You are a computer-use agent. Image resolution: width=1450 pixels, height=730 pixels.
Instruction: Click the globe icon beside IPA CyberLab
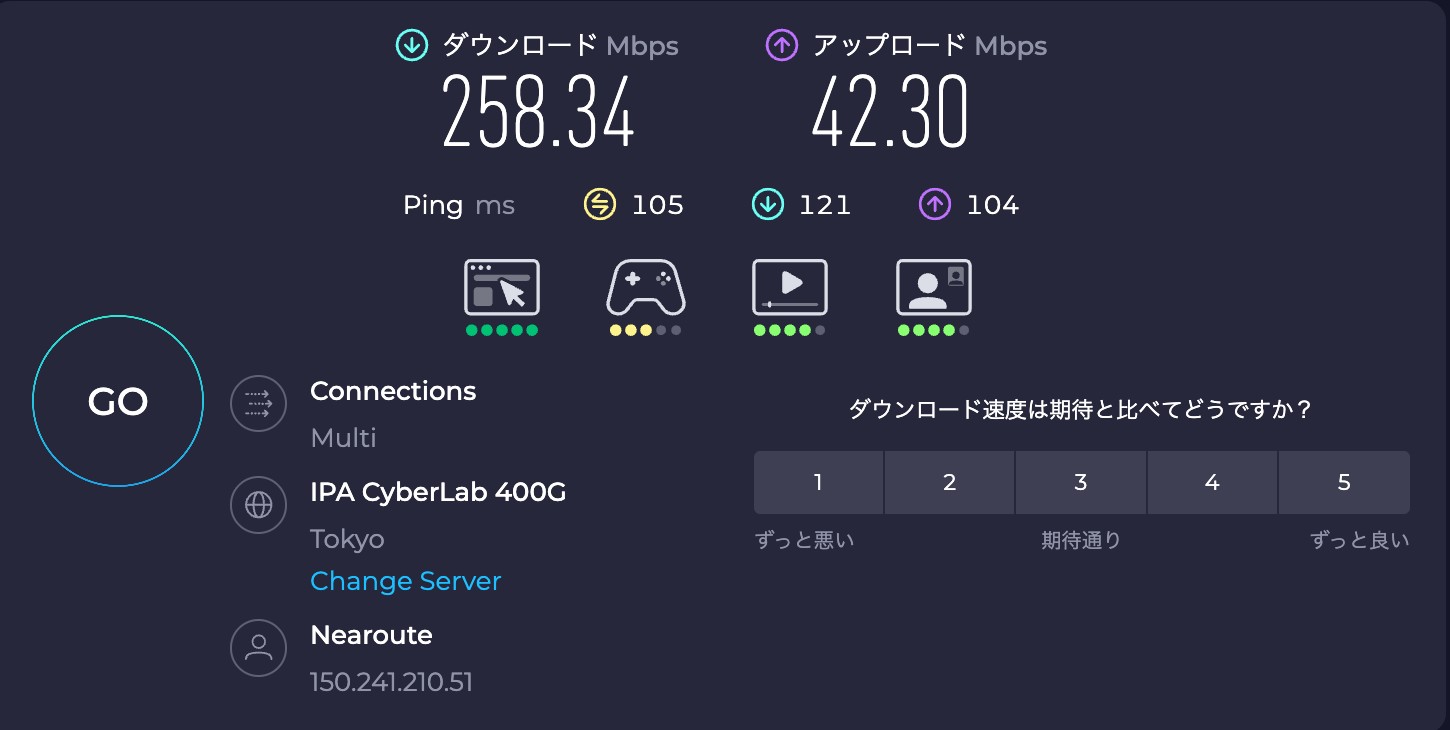(x=259, y=504)
